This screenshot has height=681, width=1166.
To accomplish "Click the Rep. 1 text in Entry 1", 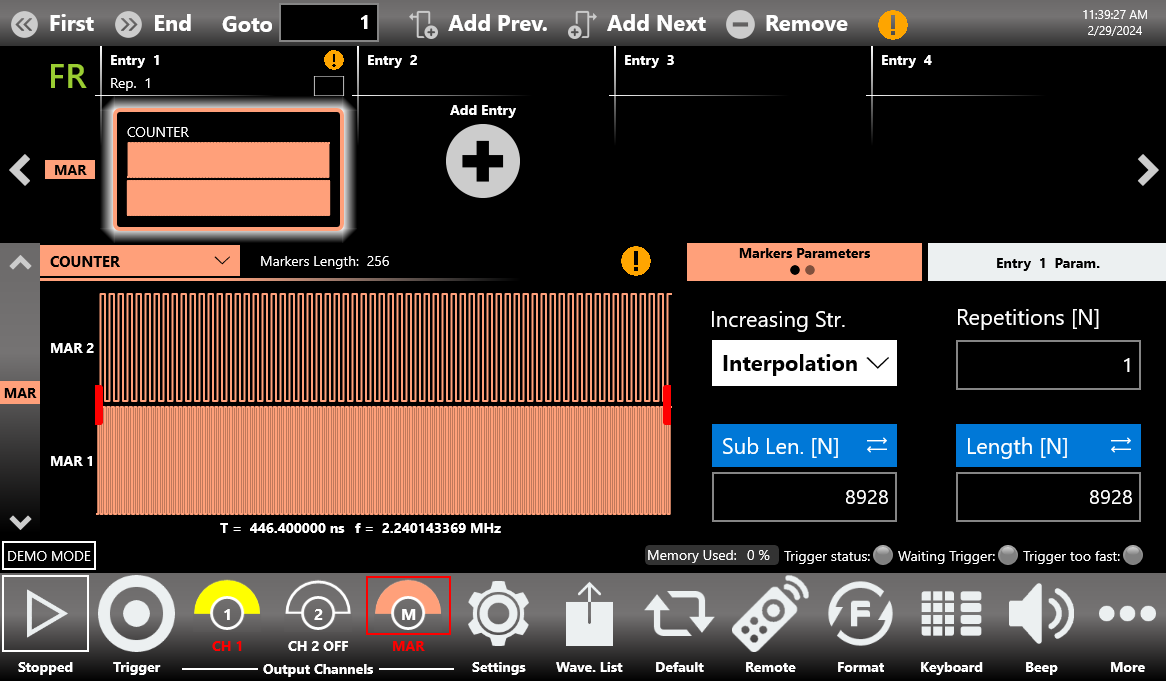I will (x=130, y=83).
